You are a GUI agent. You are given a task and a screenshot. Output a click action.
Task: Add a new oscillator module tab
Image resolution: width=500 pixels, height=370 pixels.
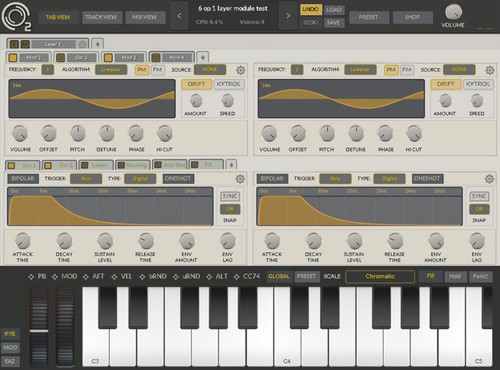click(x=203, y=57)
